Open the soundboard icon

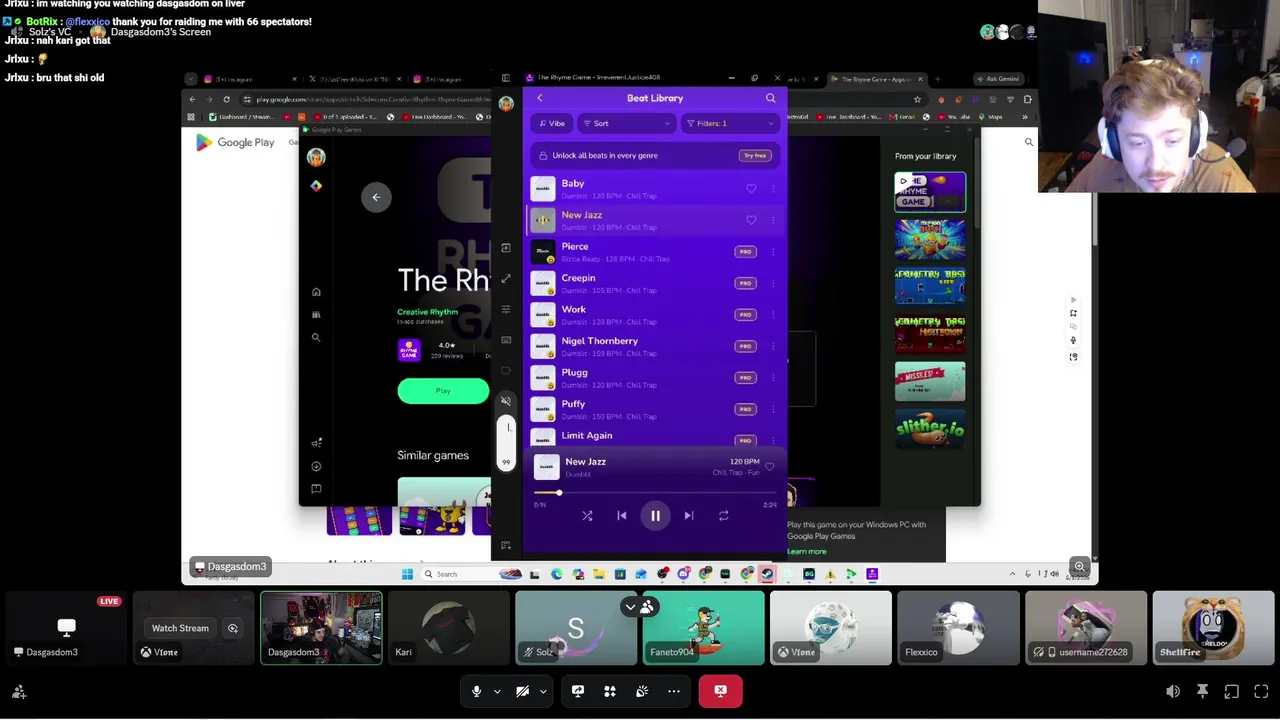[642, 691]
